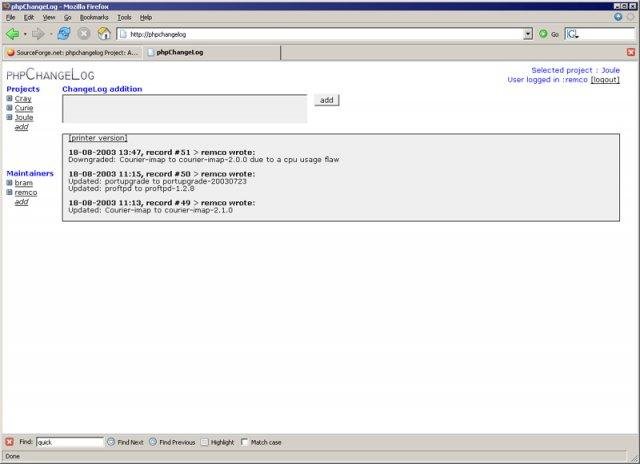Switch to the SourceForge.net phpchangelog tab

tap(73, 52)
